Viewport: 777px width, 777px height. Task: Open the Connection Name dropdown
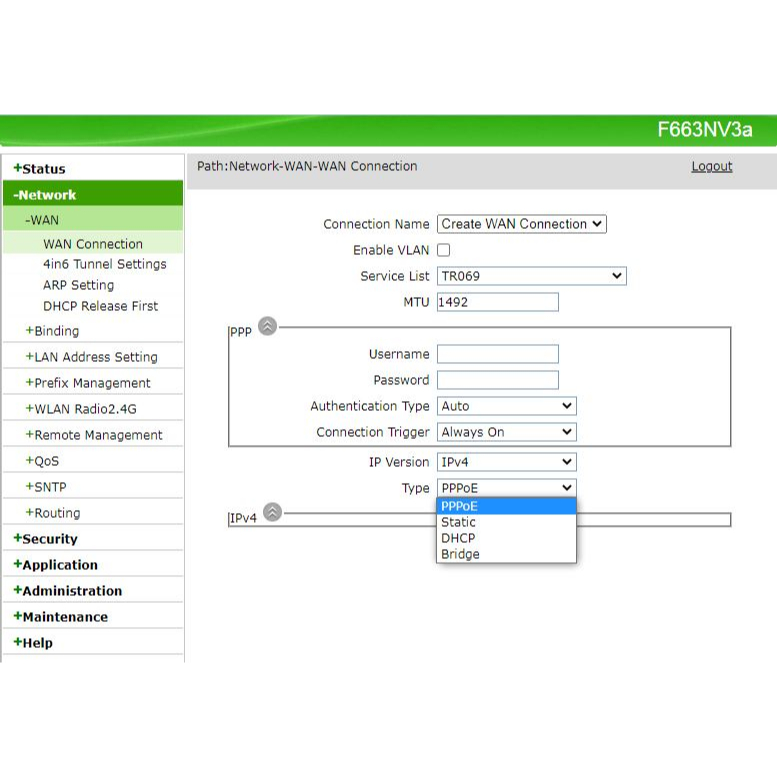coord(521,224)
